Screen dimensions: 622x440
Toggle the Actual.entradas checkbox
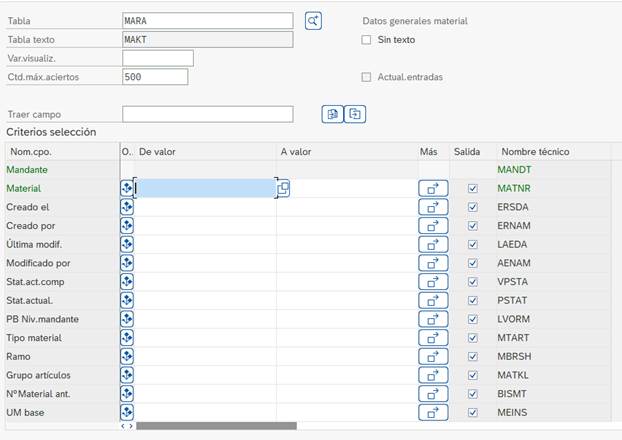tap(366, 77)
